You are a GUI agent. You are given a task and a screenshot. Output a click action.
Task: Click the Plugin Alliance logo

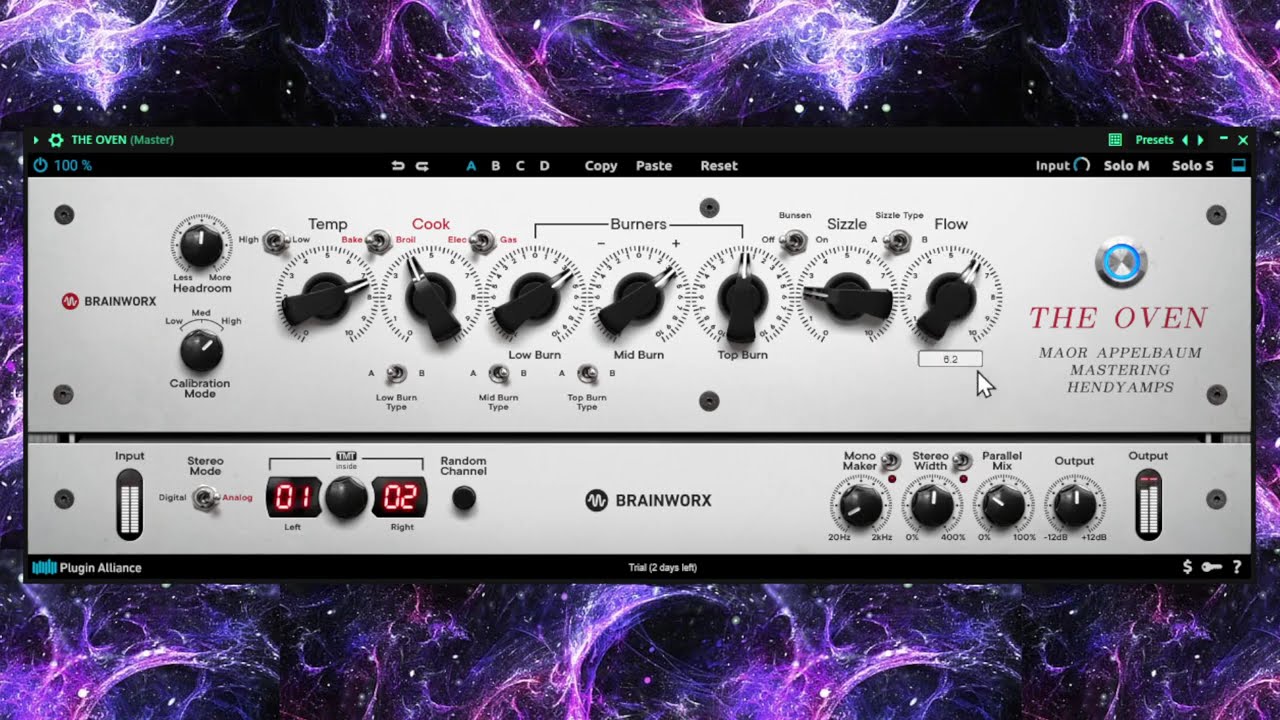tap(87, 567)
